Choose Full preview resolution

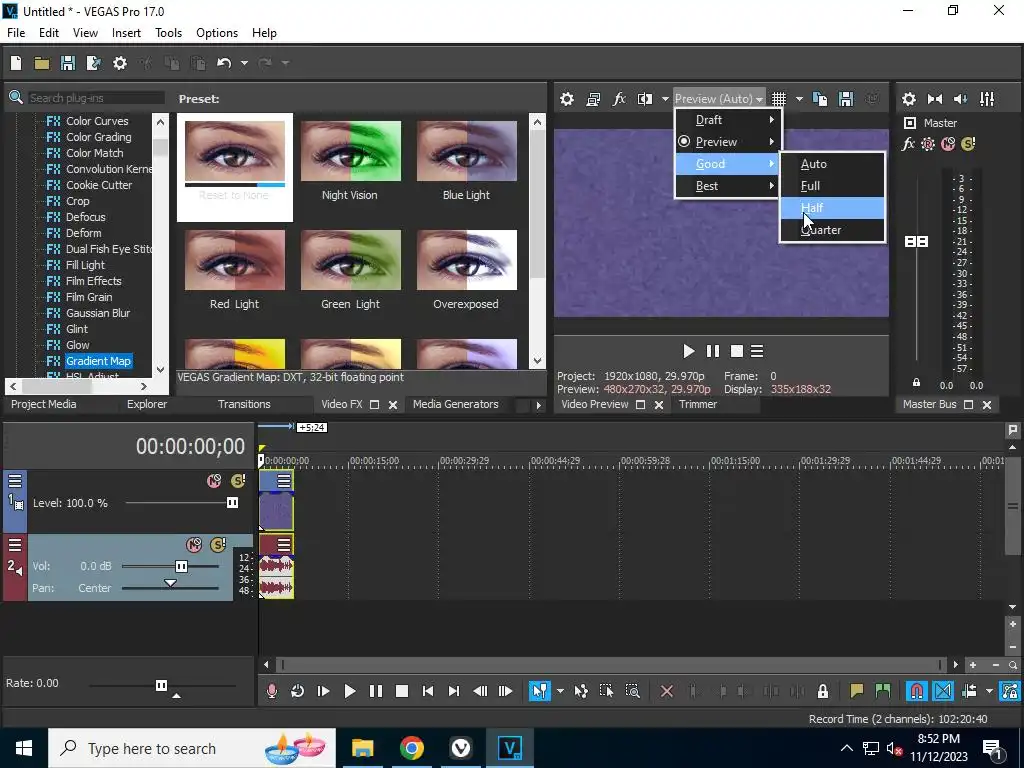click(x=833, y=185)
